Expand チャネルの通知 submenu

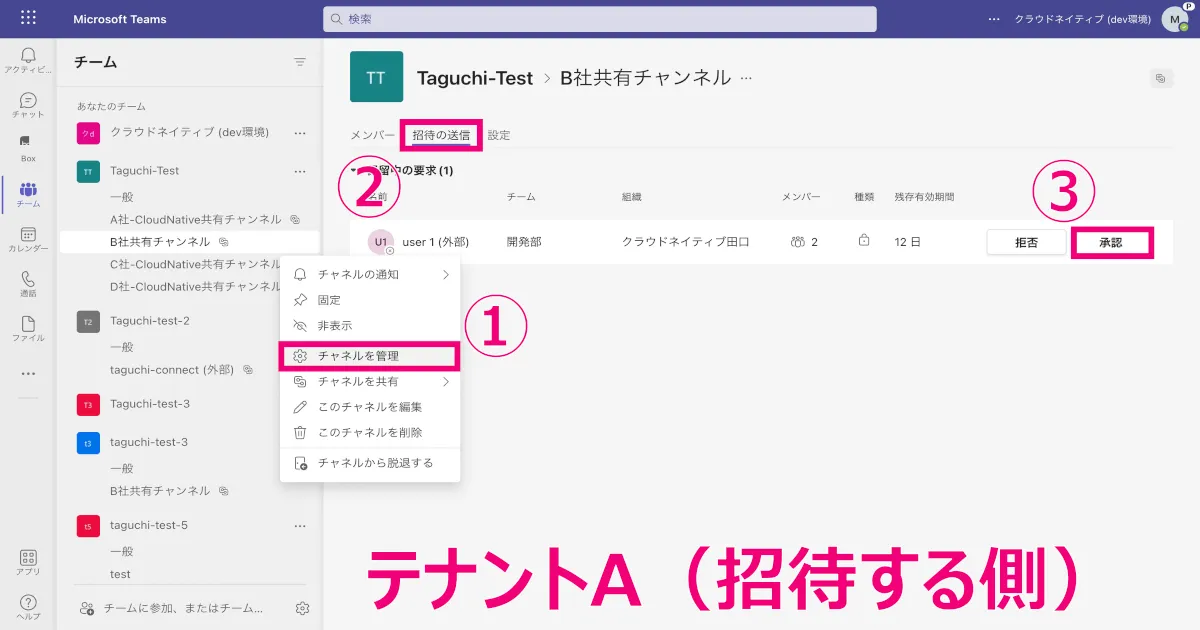click(370, 274)
